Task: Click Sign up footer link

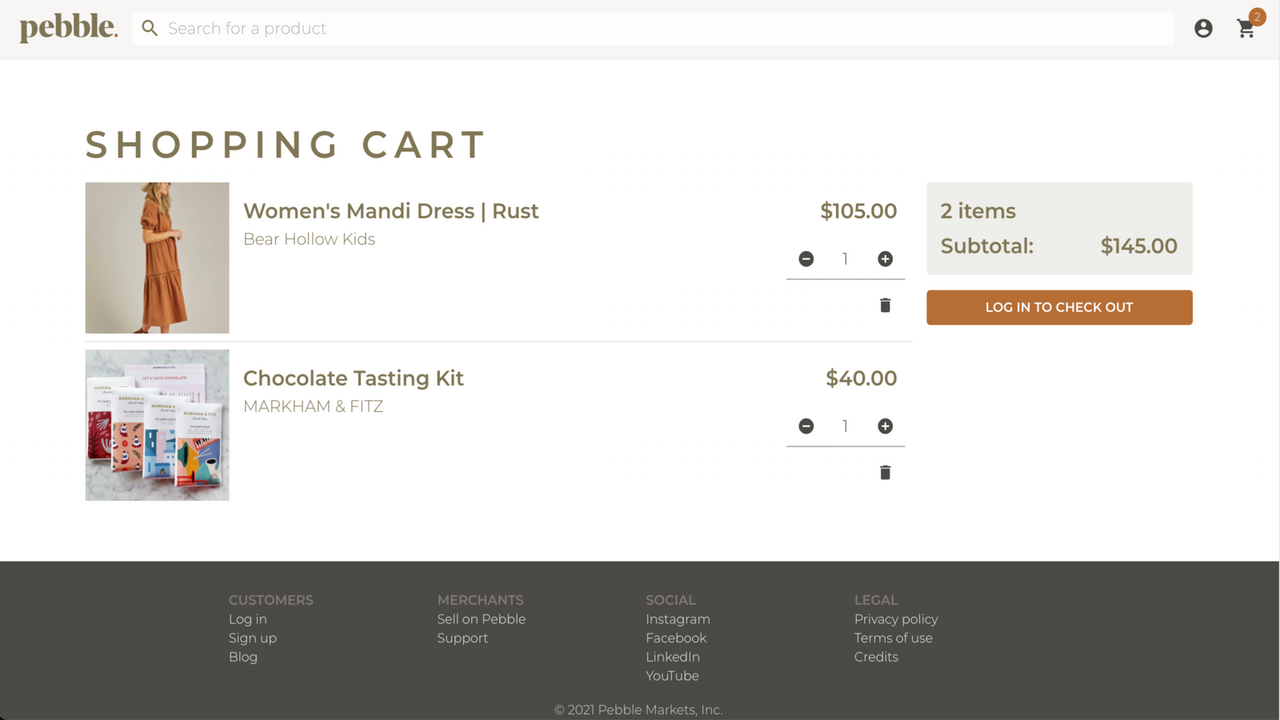Action: (x=253, y=638)
